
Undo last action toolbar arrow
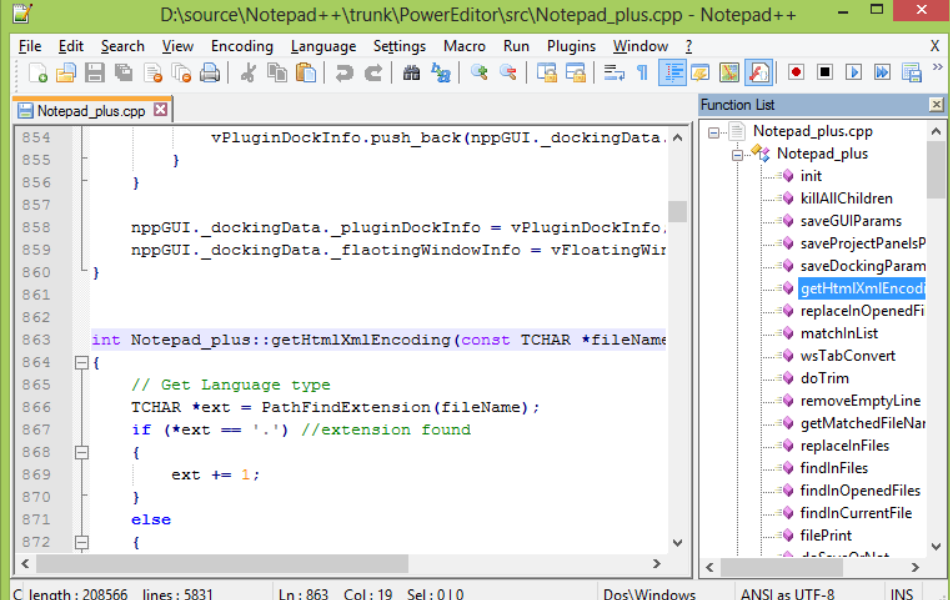click(x=344, y=73)
